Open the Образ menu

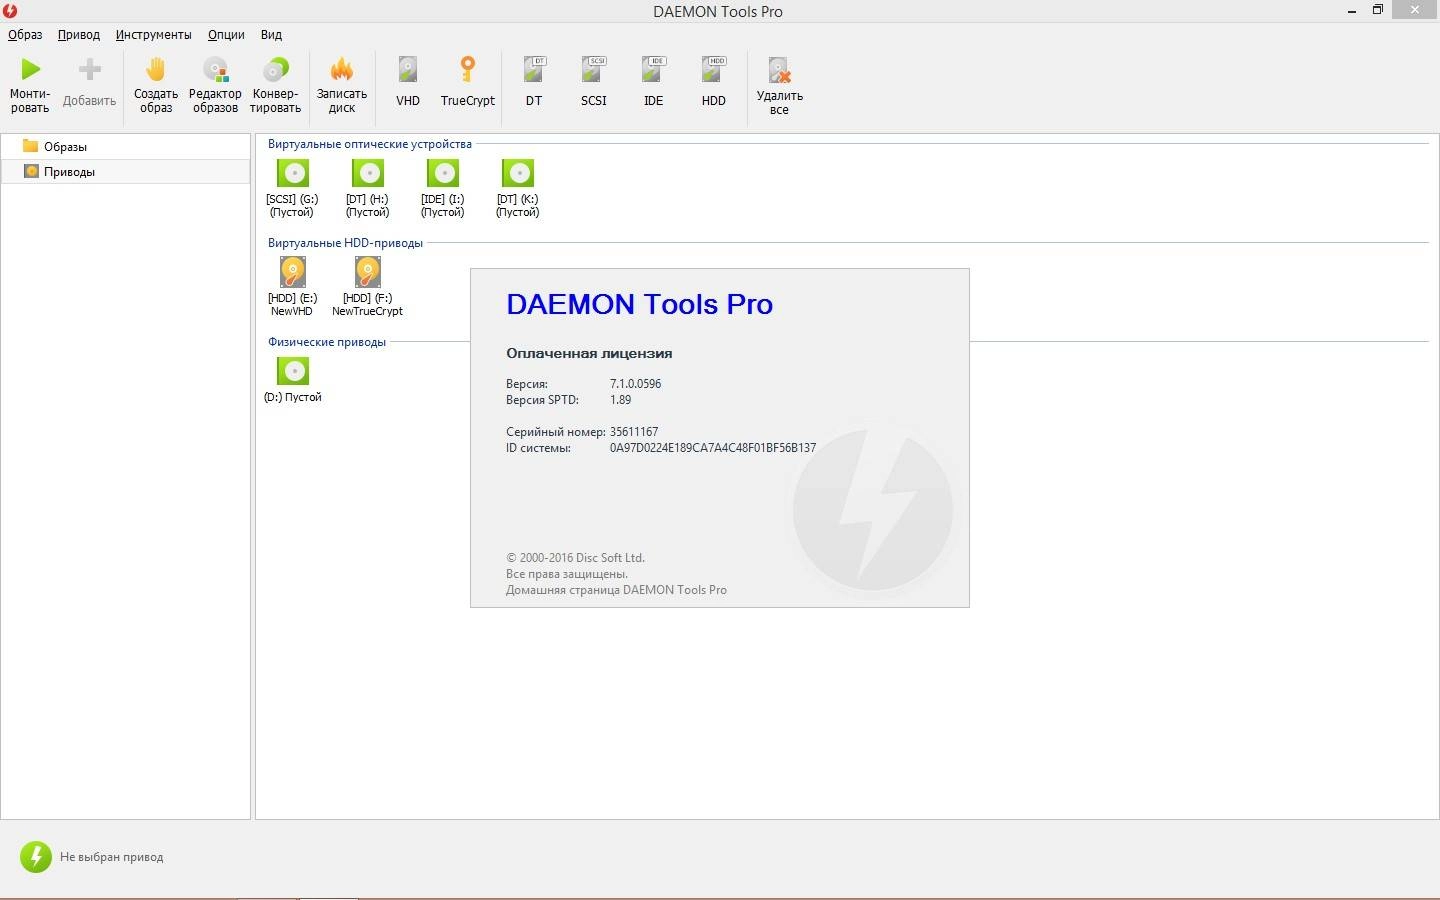(25, 34)
